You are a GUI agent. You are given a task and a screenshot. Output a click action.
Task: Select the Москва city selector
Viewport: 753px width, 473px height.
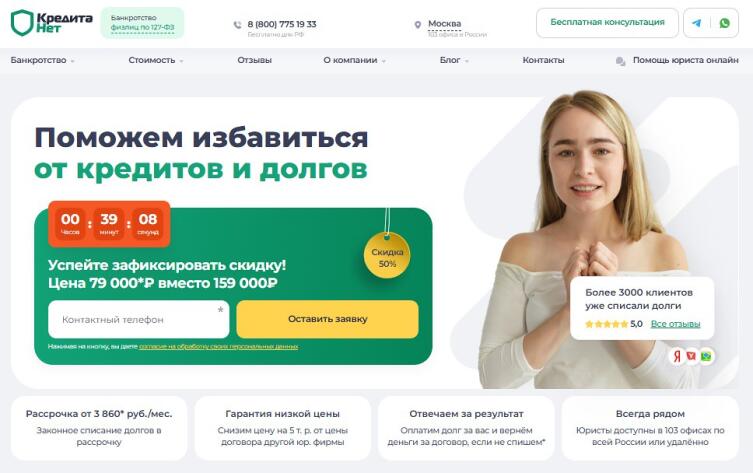click(444, 24)
